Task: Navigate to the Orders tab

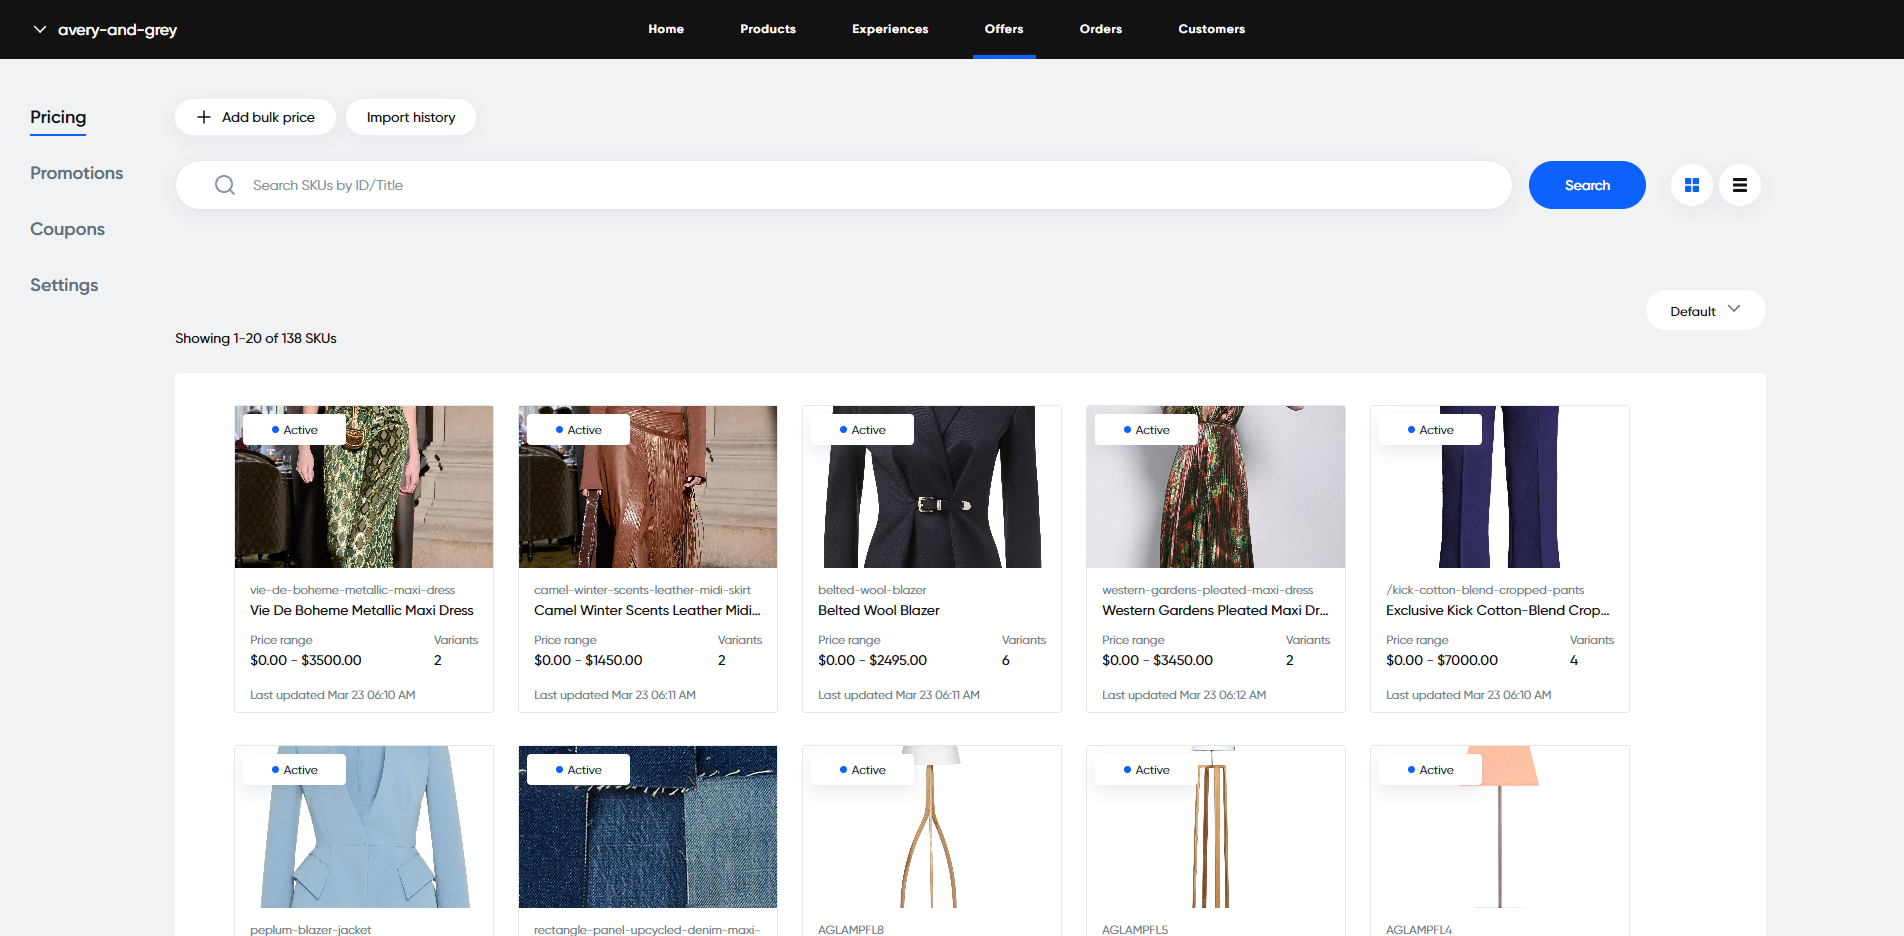Action: 1101,29
